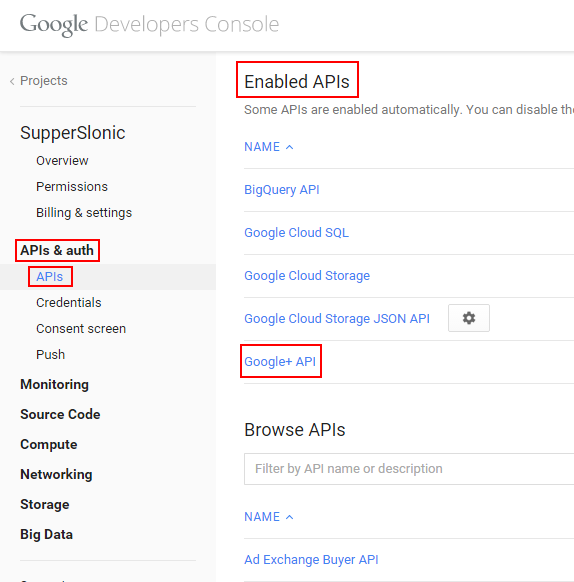The height and width of the screenshot is (582, 574).
Task: Click the back chevron beside Projects
Action: (12, 81)
